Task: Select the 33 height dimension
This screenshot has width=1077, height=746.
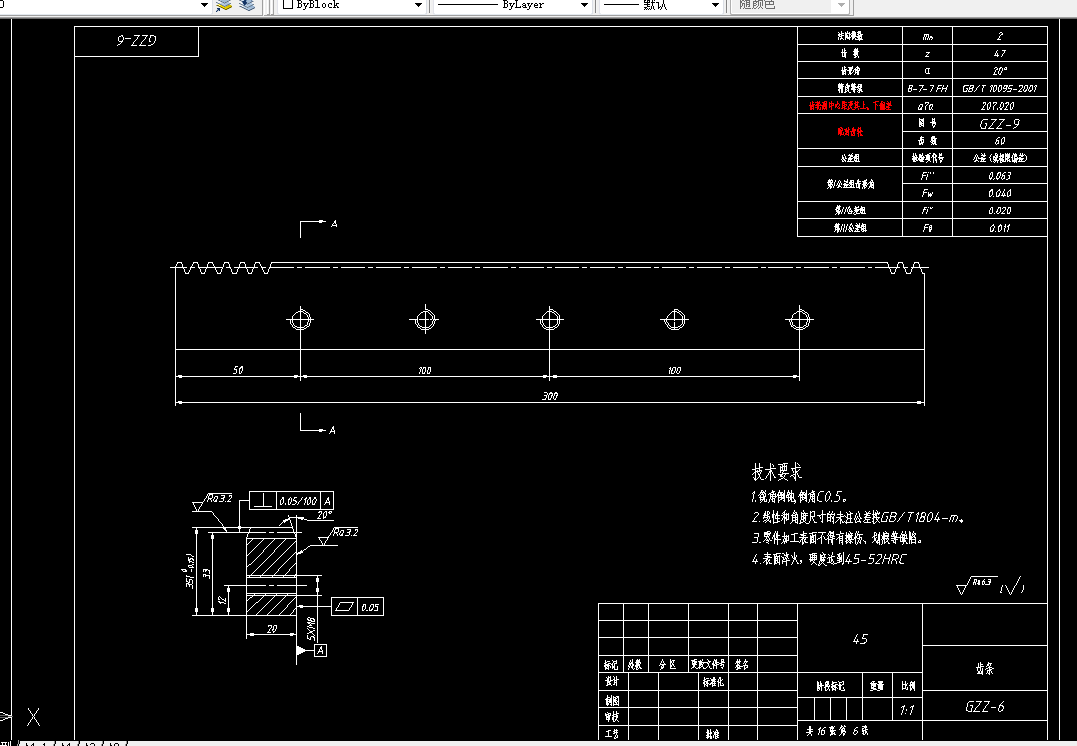Action: (207, 572)
